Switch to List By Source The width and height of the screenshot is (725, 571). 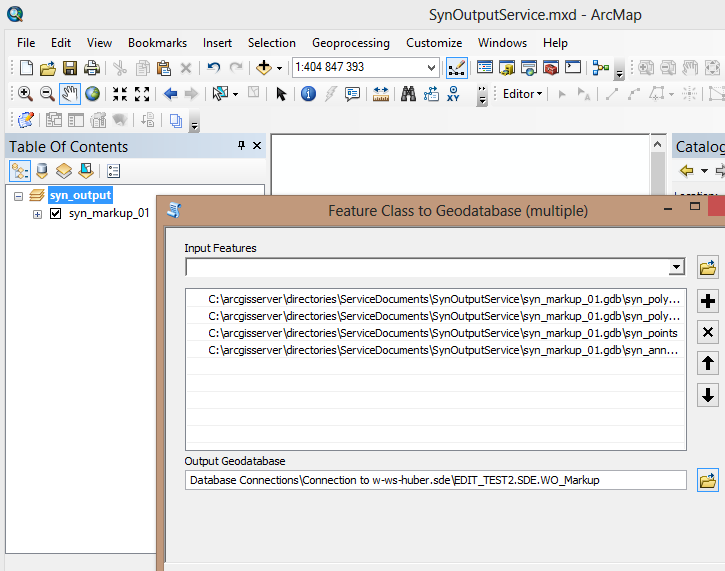point(42,171)
